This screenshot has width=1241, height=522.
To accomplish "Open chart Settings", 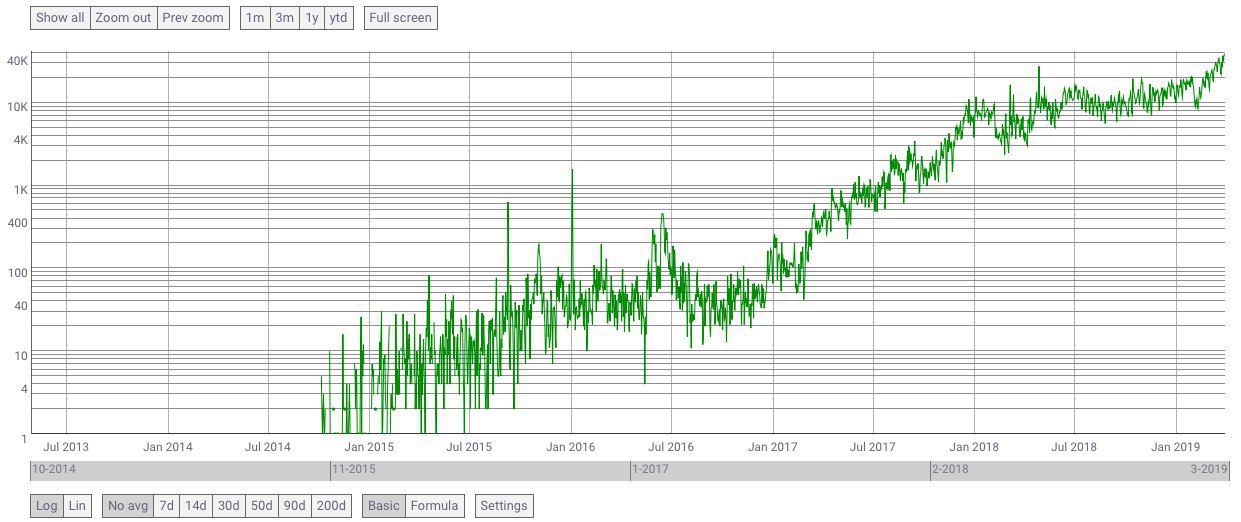I will point(504,506).
